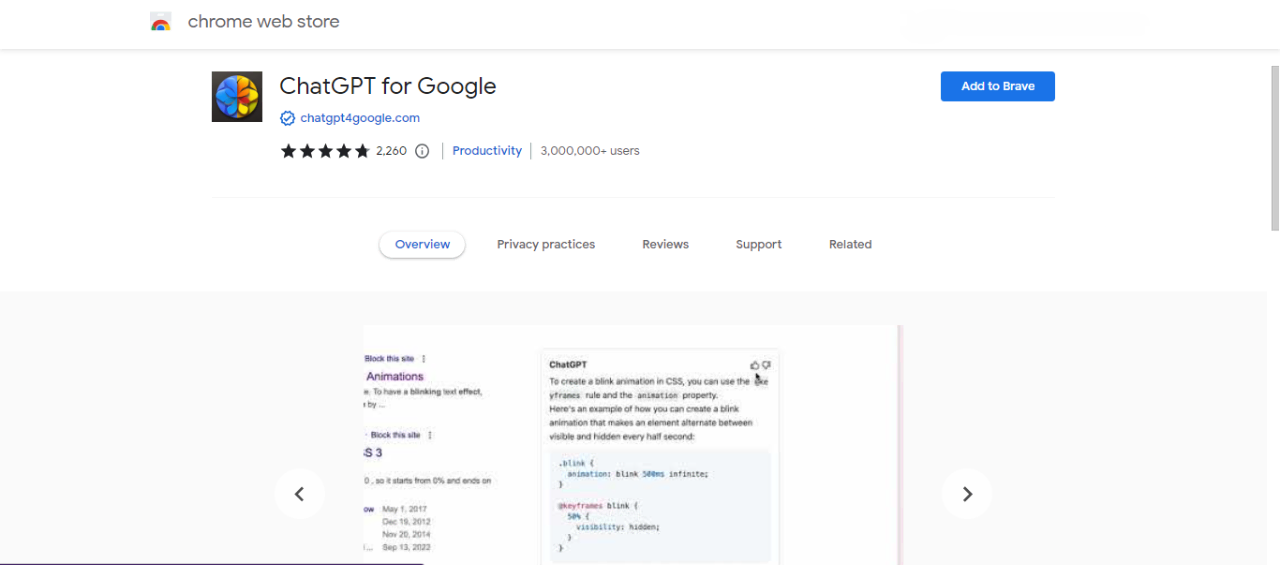Switch to the Privacy practices tab
Image resolution: width=1280 pixels, height=565 pixels.
point(546,245)
